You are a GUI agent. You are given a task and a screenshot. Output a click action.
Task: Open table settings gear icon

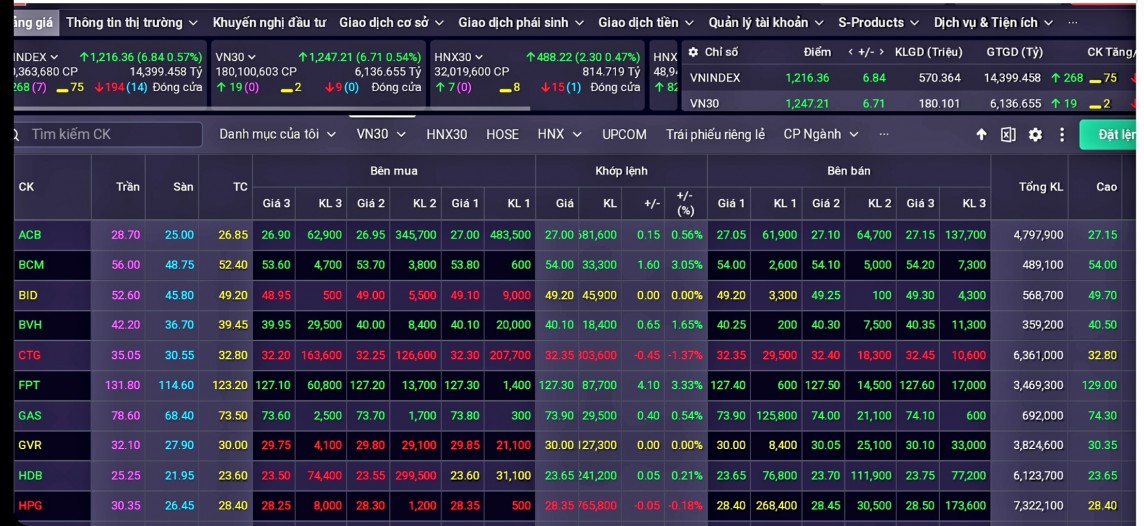pos(1035,135)
